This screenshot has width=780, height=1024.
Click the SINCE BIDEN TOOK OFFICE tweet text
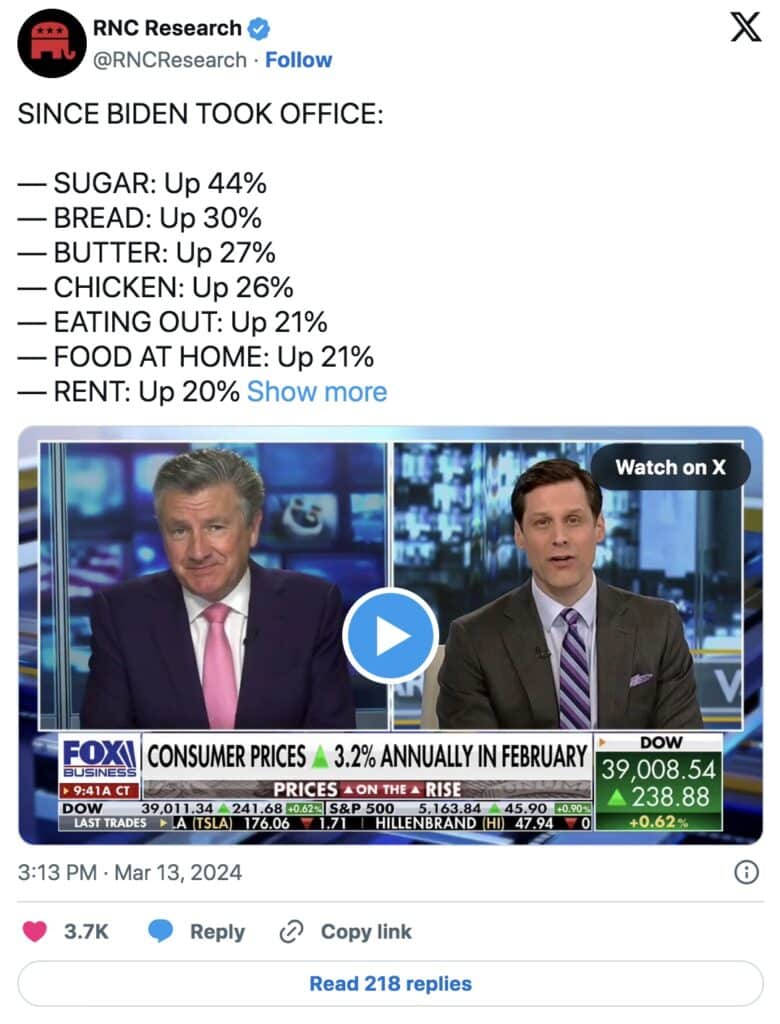200,113
